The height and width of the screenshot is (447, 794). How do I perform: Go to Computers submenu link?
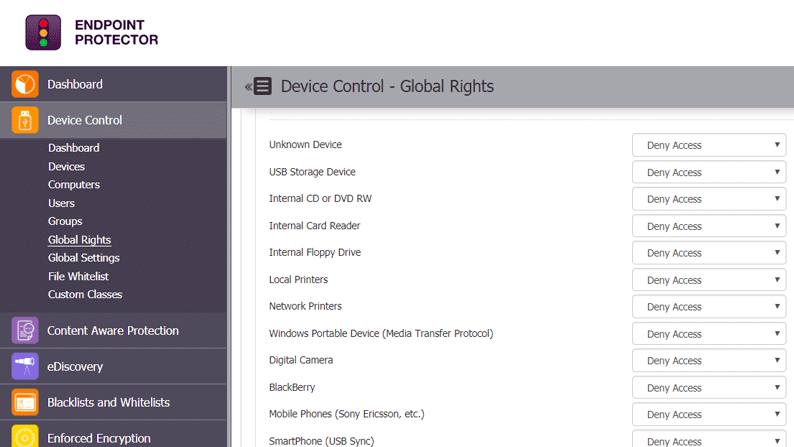[x=74, y=185]
